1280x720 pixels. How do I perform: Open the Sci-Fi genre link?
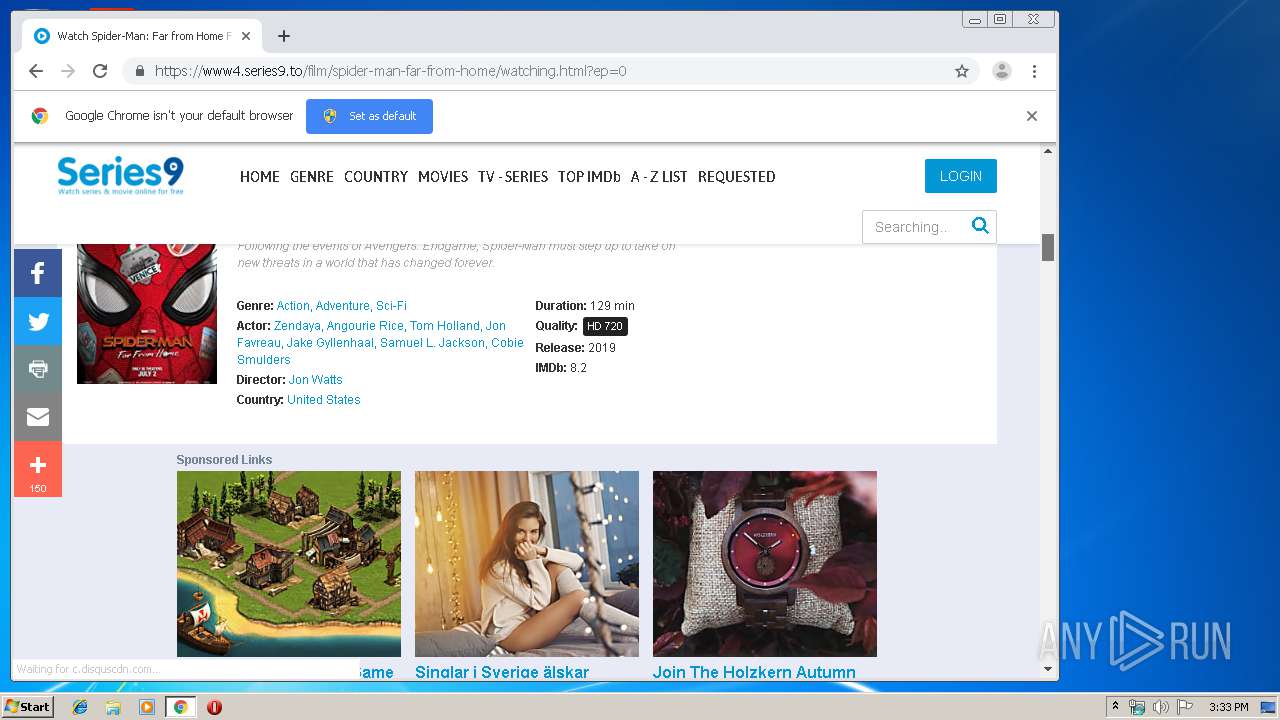(391, 306)
